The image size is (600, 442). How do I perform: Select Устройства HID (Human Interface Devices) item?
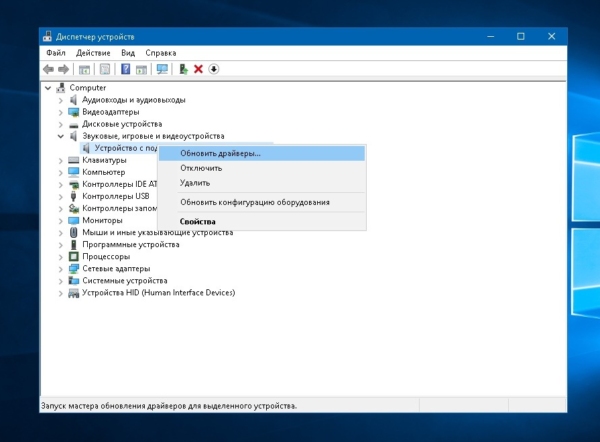[x=158, y=293]
